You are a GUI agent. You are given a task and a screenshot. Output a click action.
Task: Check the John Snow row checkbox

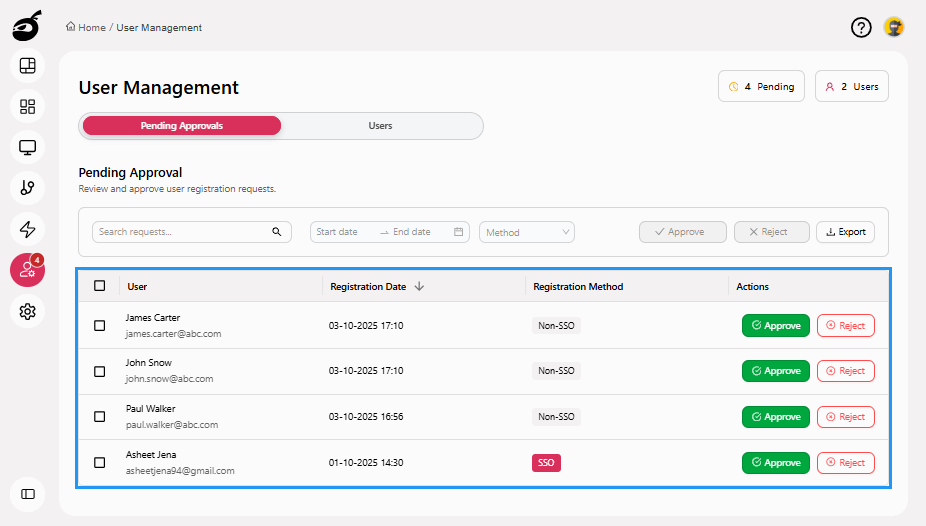(x=100, y=371)
